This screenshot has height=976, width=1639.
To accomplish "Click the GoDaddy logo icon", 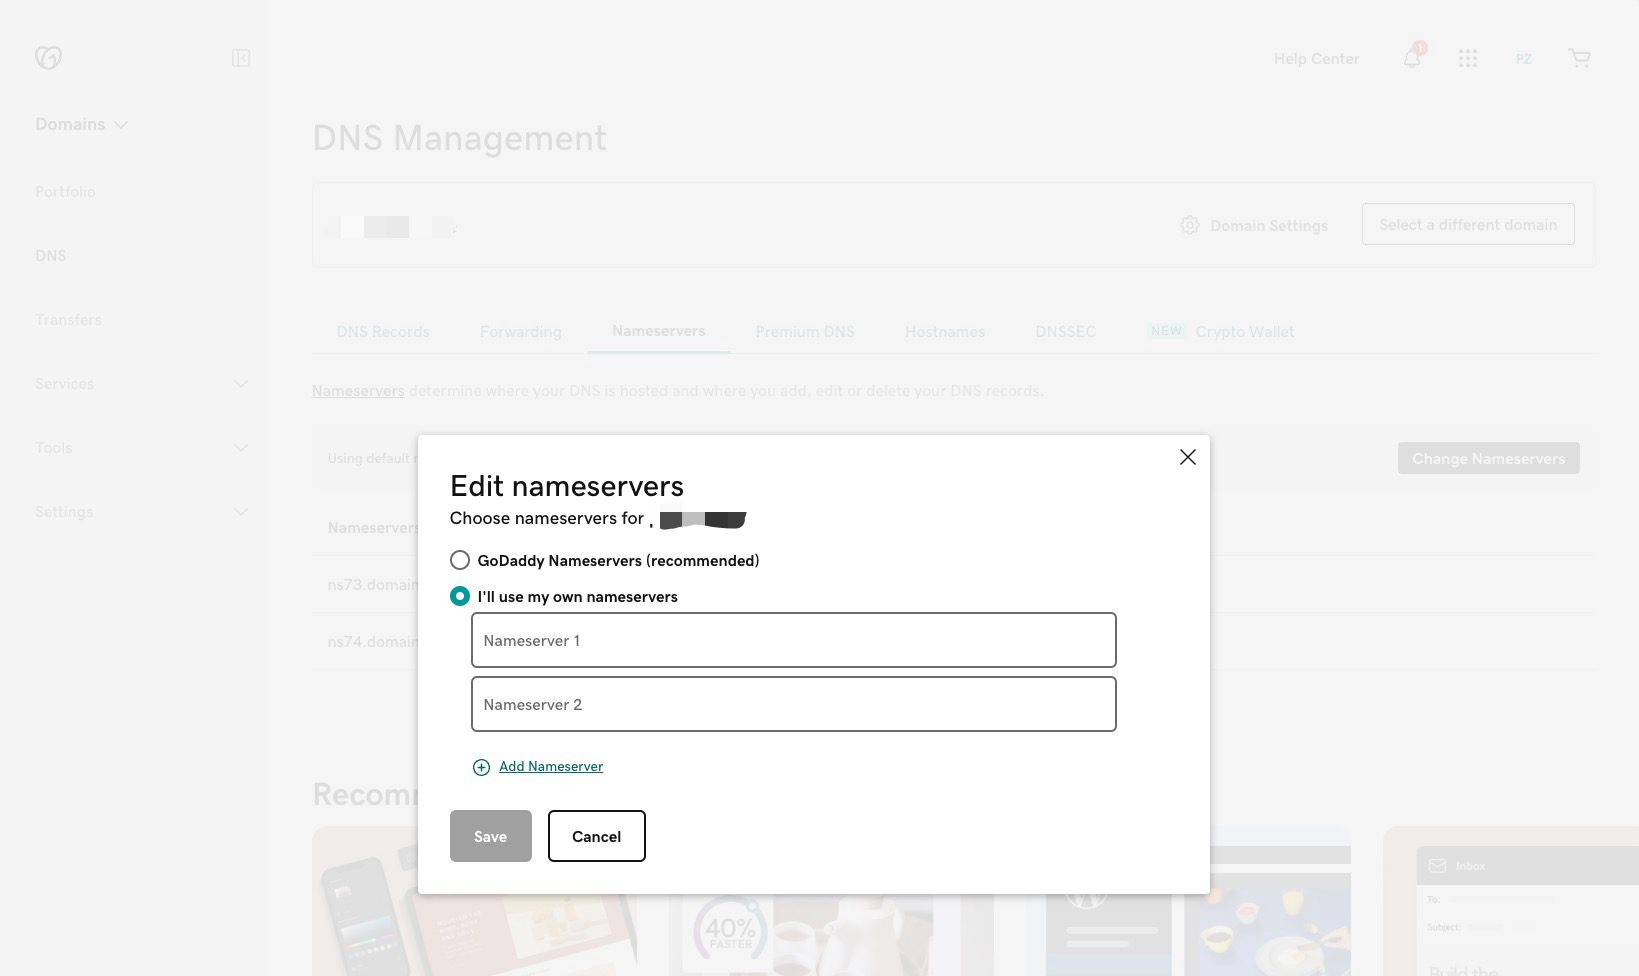I will pos(48,58).
